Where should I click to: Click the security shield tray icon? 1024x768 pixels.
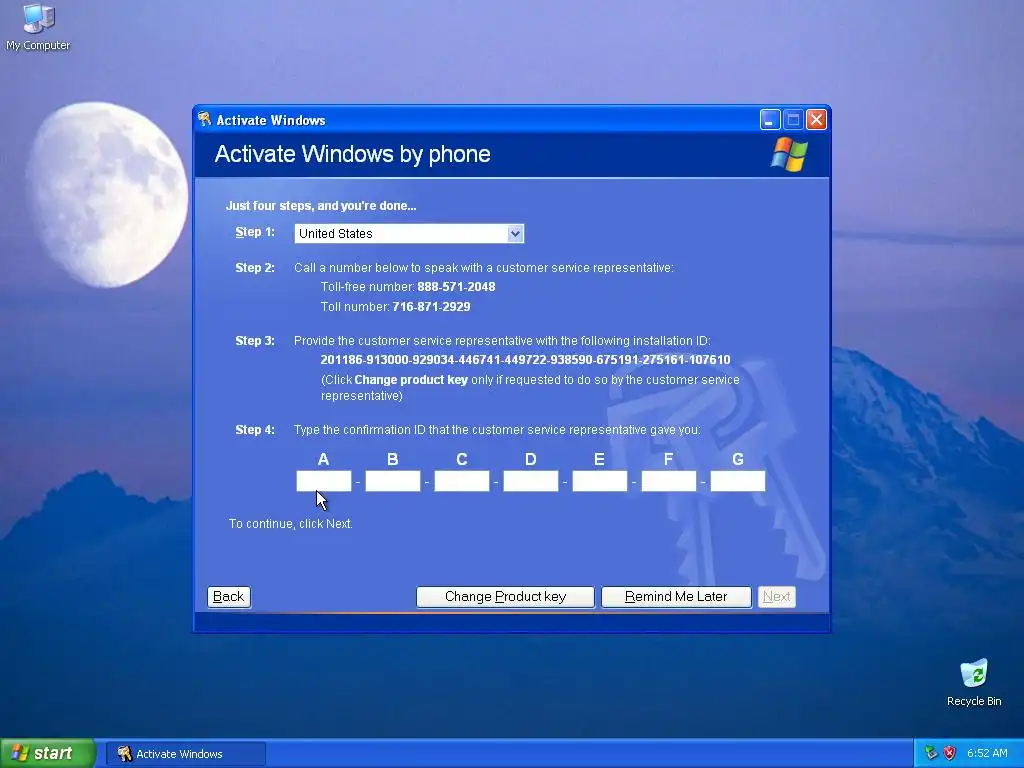point(950,753)
